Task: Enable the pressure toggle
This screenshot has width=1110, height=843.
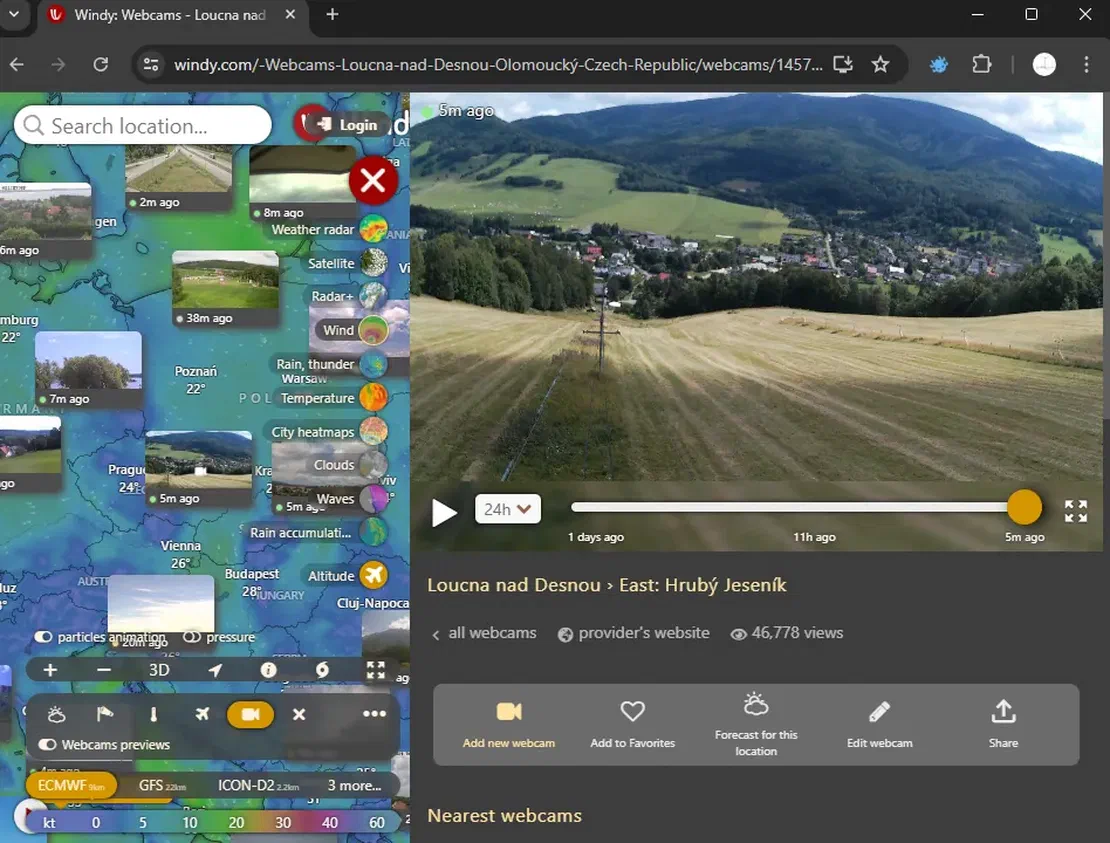Action: (x=192, y=637)
